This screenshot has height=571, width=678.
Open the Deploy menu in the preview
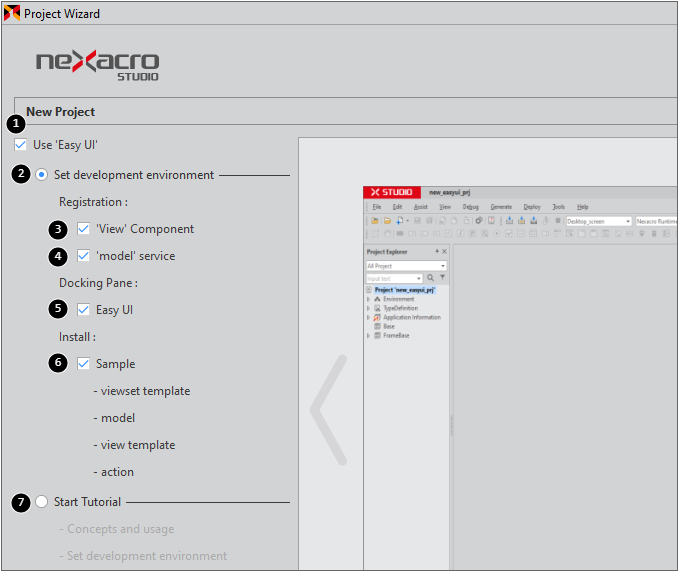click(532, 207)
